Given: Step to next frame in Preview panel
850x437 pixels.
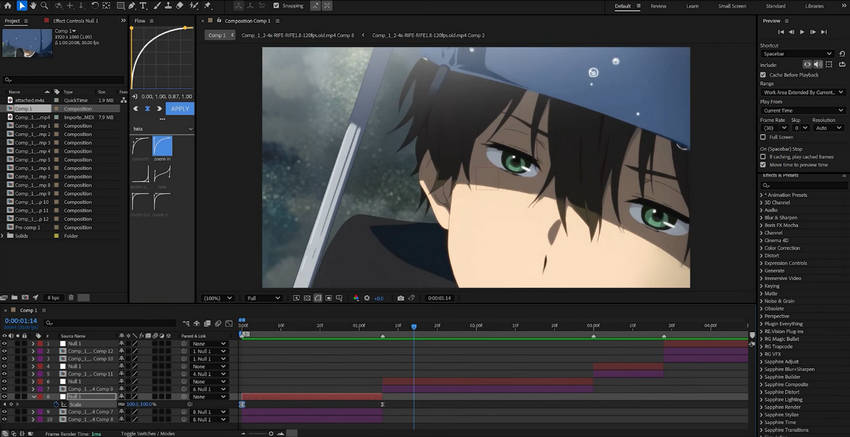Looking at the screenshot, I should tap(813, 33).
